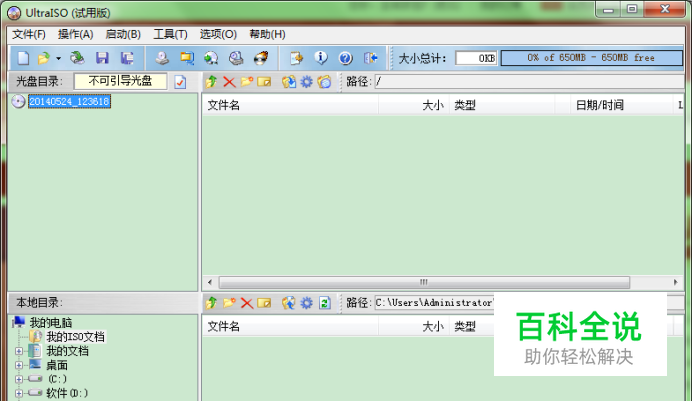Open Help with the question mark icon

pos(345,58)
